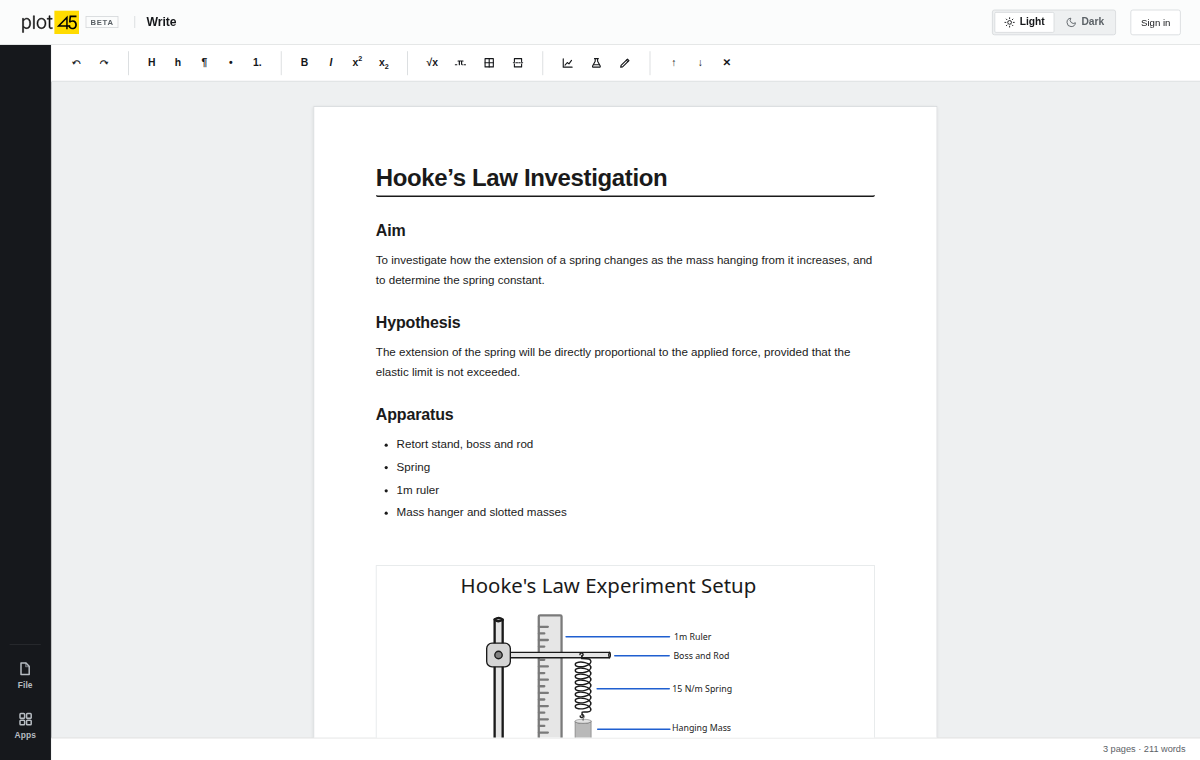This screenshot has width=1200, height=760.
Task: Insert a table
Action: click(489, 63)
